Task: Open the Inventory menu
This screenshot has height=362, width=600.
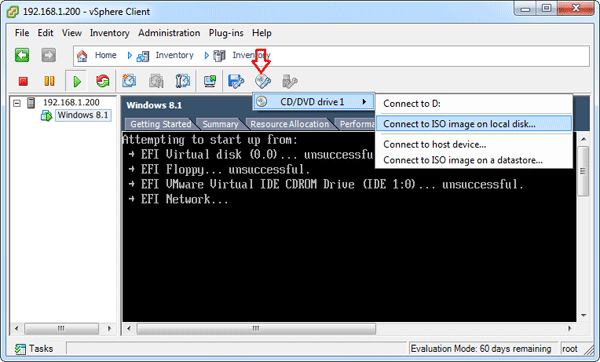Action: pos(109,33)
